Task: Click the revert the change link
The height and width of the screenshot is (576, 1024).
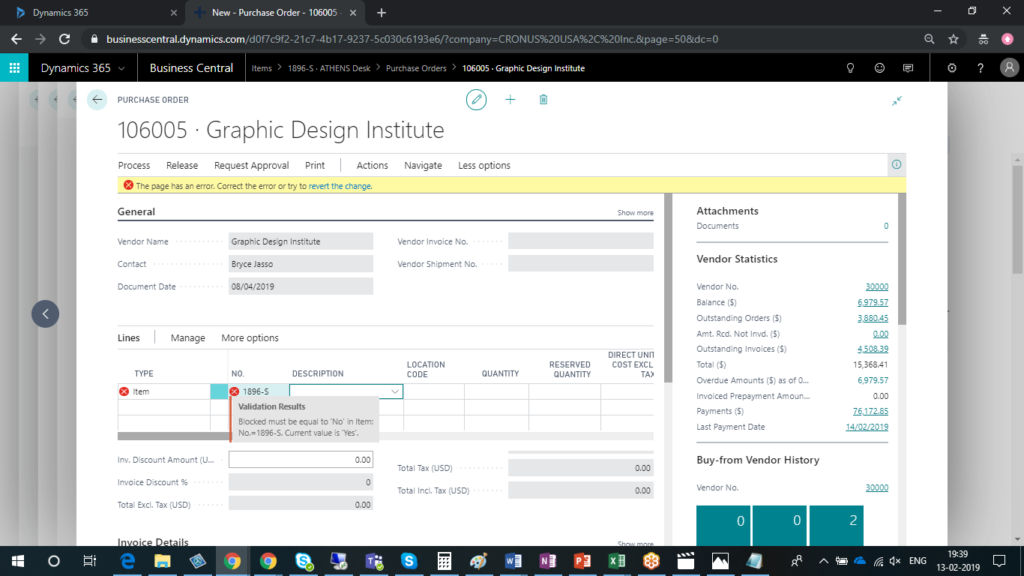Action: tap(340, 186)
